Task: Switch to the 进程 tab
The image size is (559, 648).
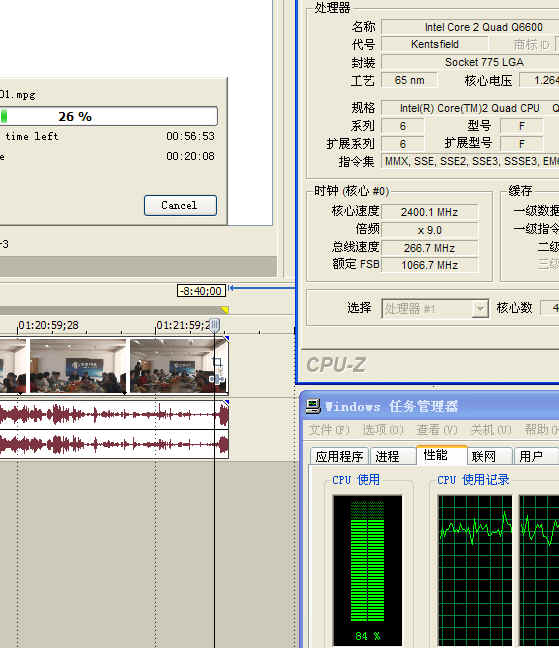Action: tap(392, 456)
